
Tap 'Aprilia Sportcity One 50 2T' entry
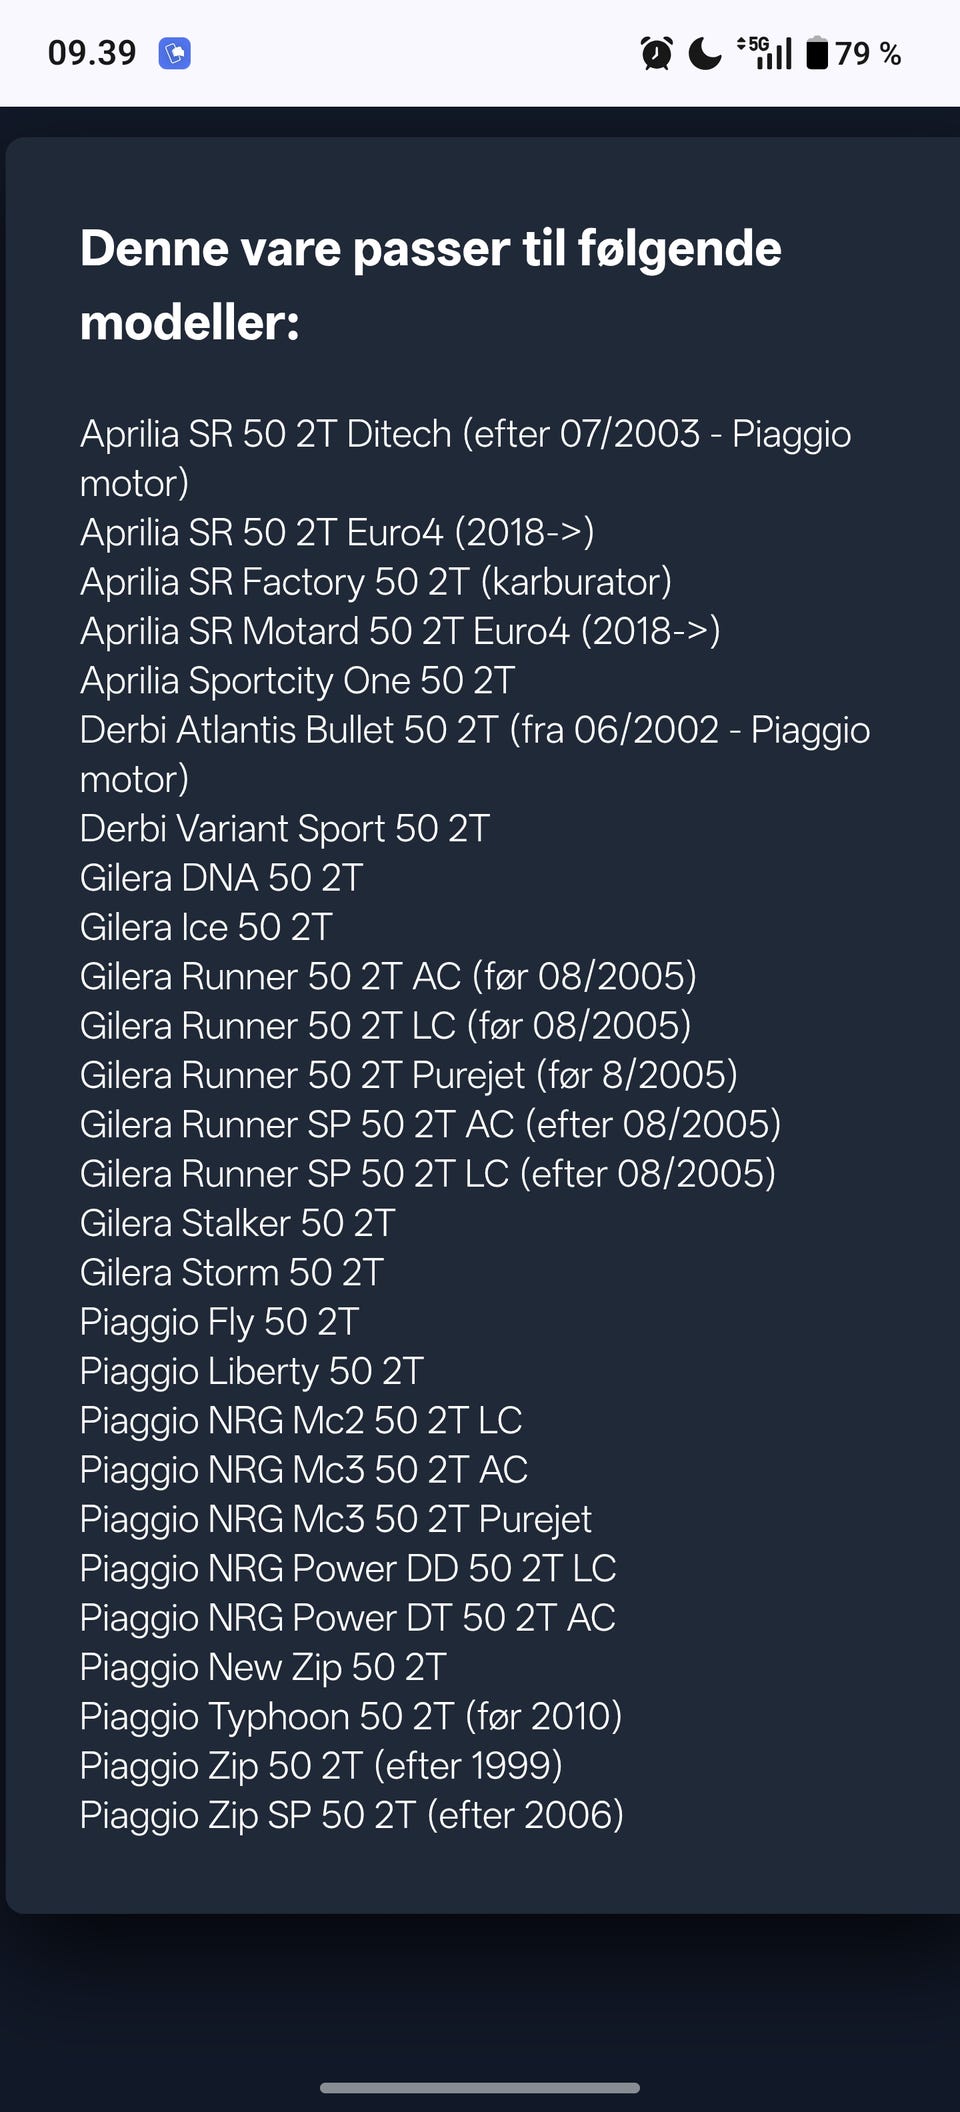[x=297, y=681]
